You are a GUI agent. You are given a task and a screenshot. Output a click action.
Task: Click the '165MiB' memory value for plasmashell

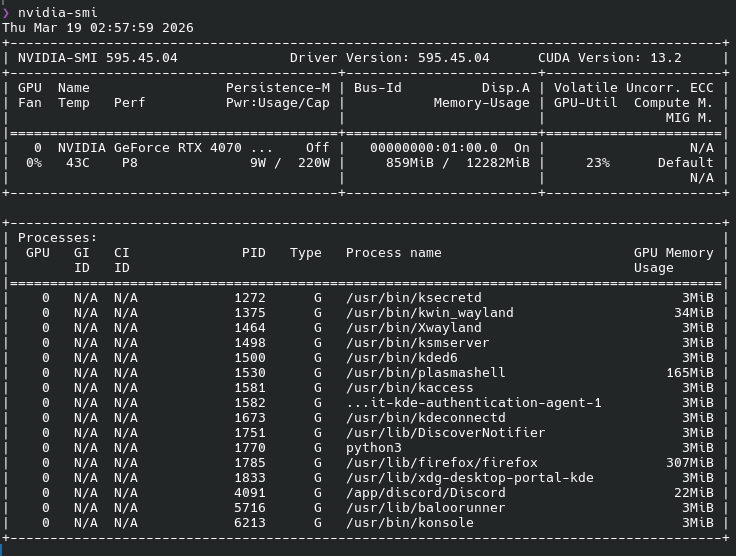tap(690, 373)
